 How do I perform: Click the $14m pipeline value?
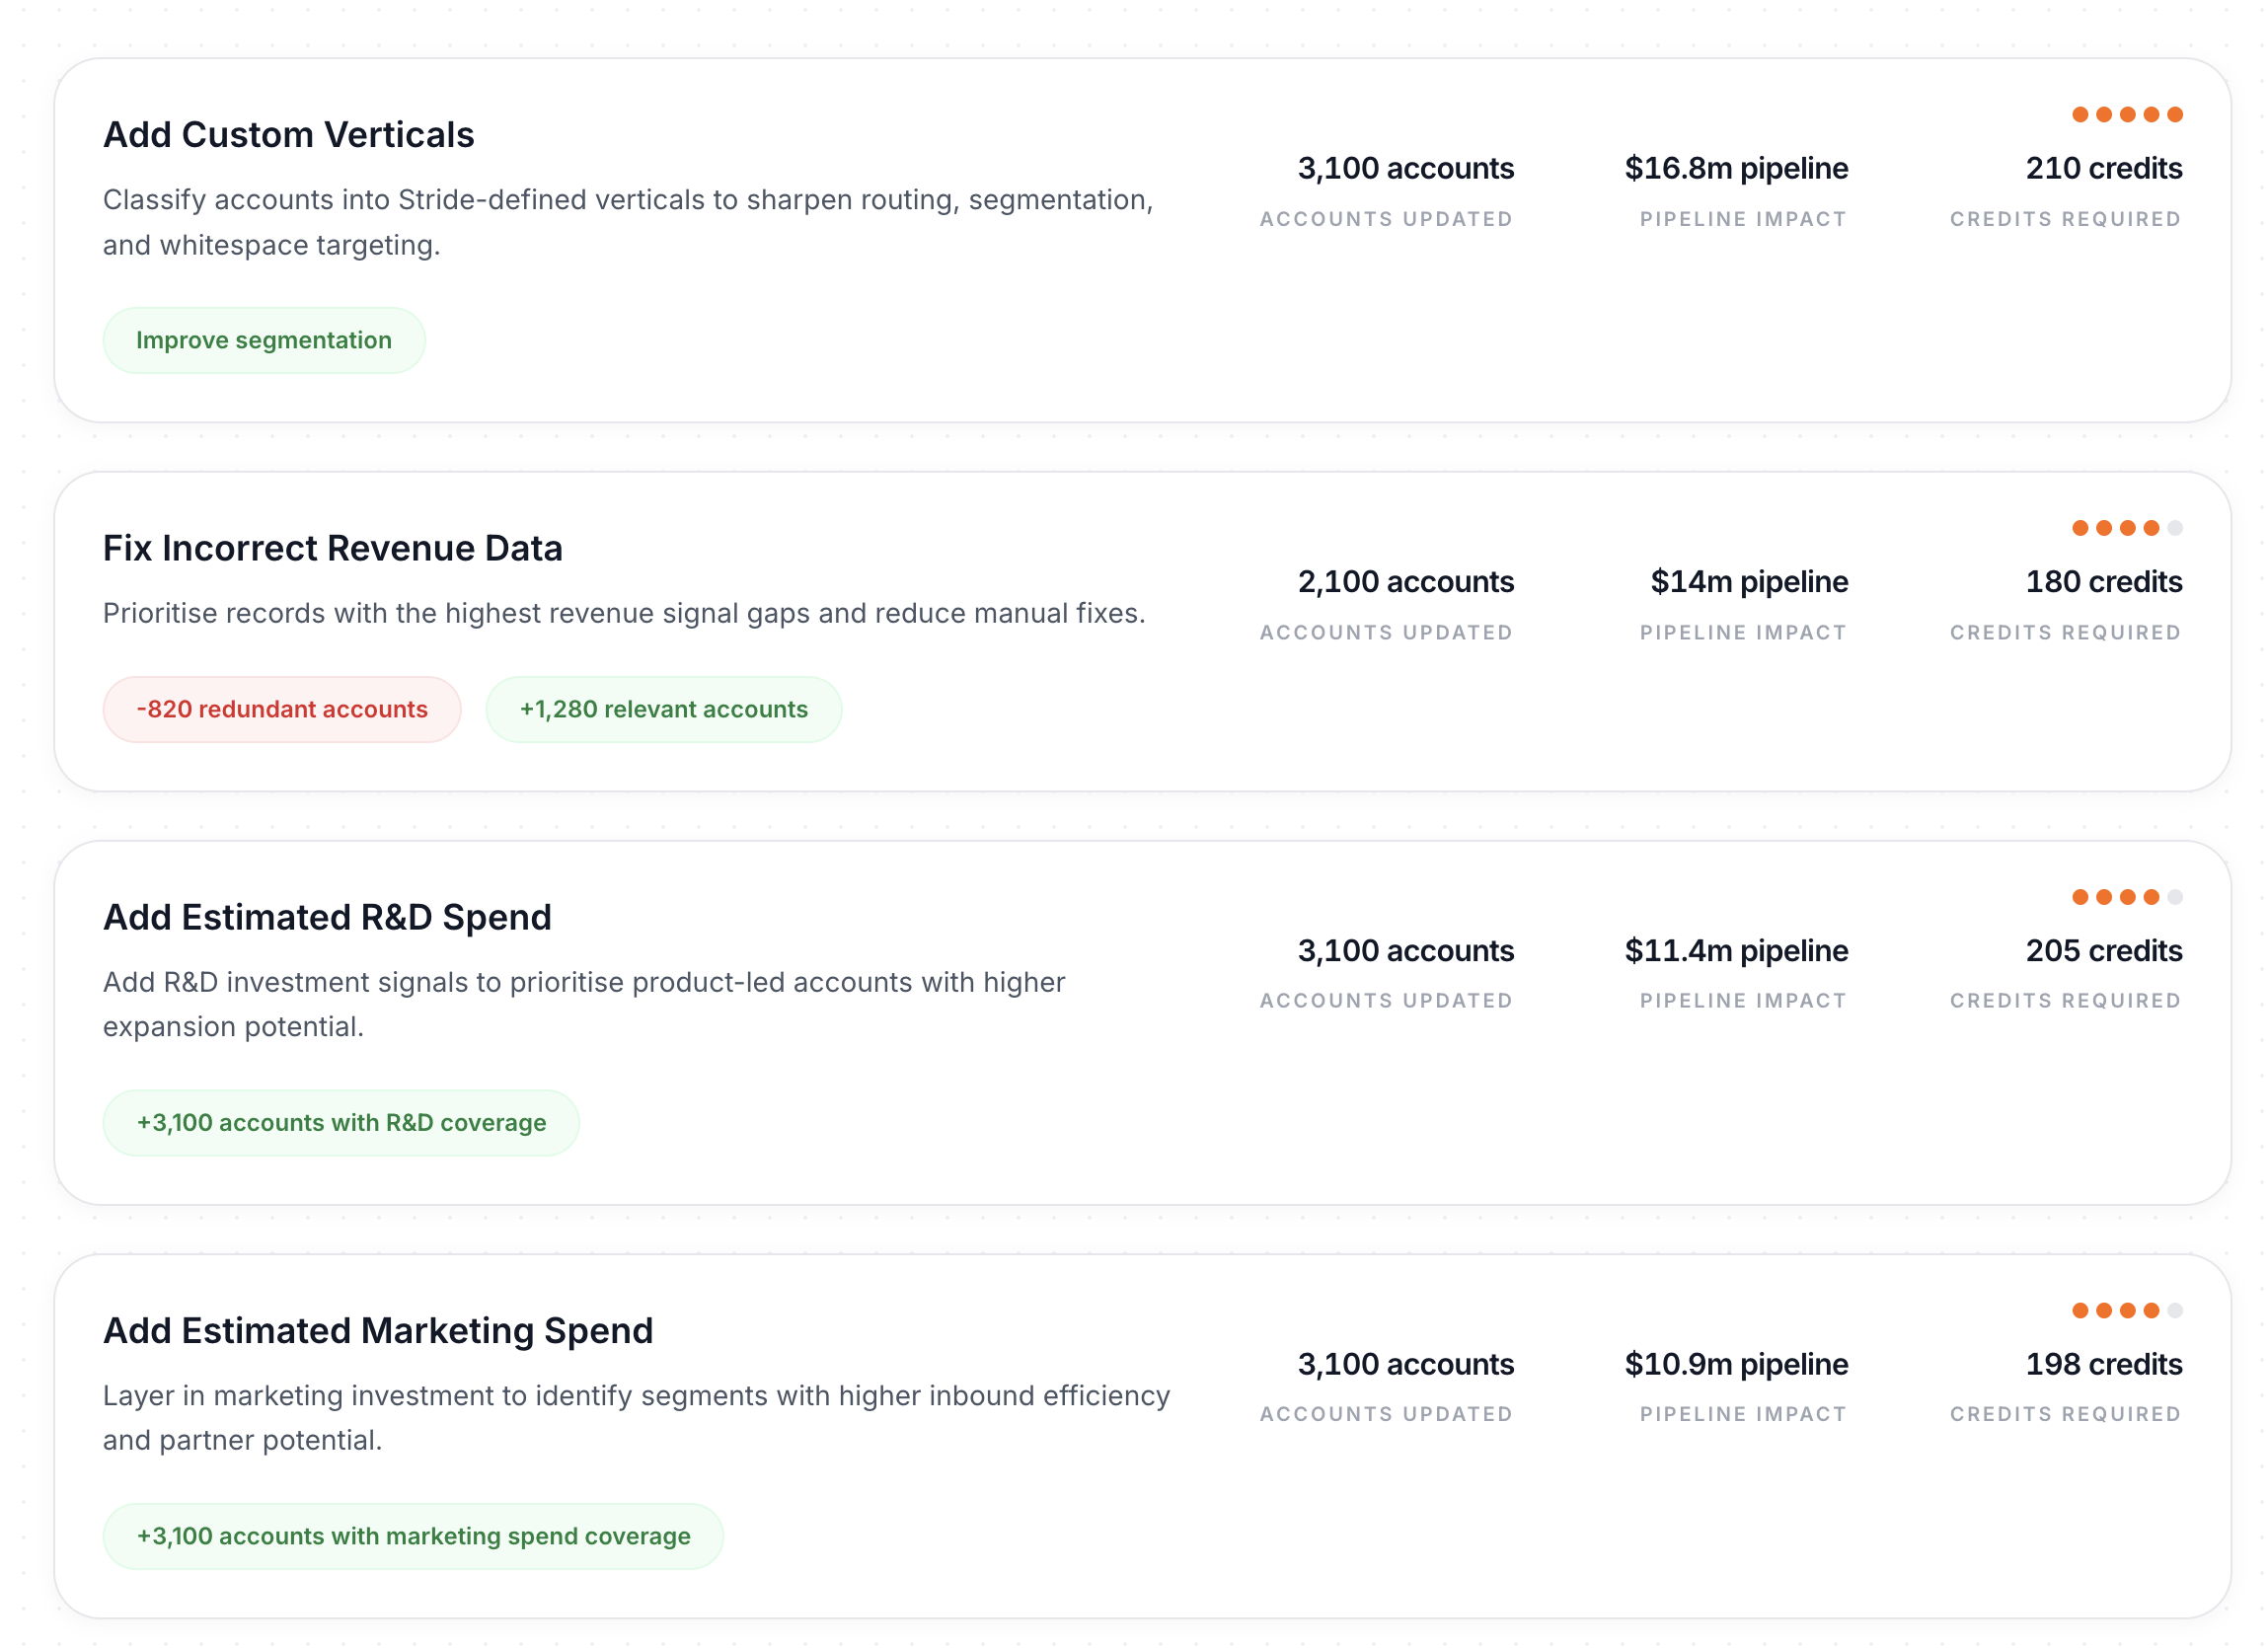1749,581
